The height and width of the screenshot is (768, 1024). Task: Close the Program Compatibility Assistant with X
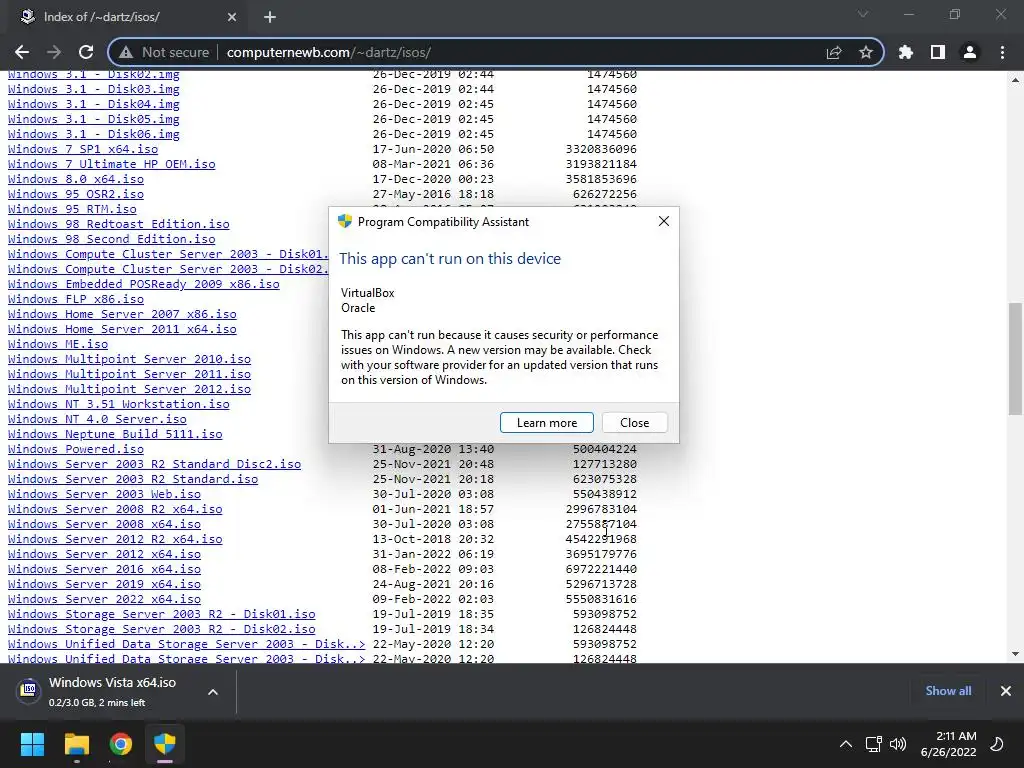tap(664, 221)
